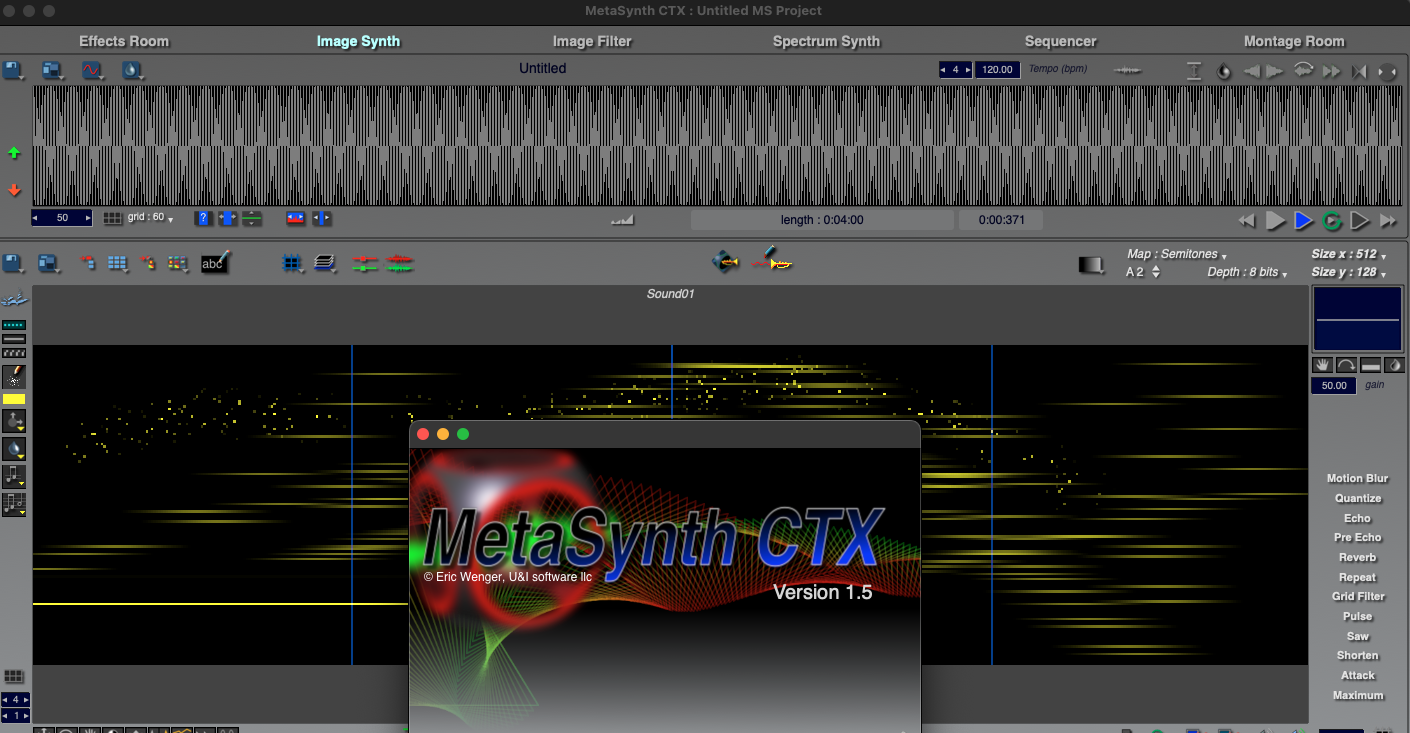
Task: Toggle the grid display icon beside grid: 60
Action: (x=114, y=218)
